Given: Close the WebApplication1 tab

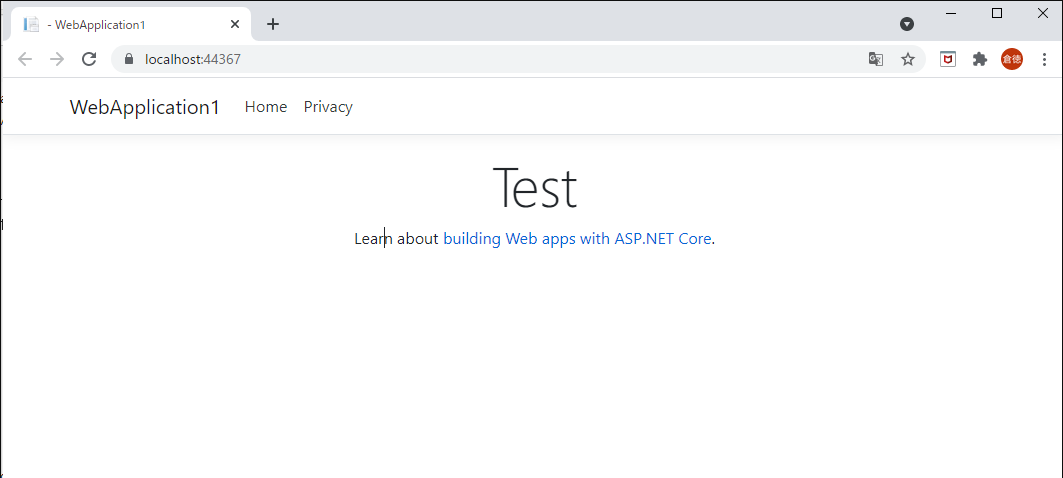Looking at the screenshot, I should tap(234, 24).
